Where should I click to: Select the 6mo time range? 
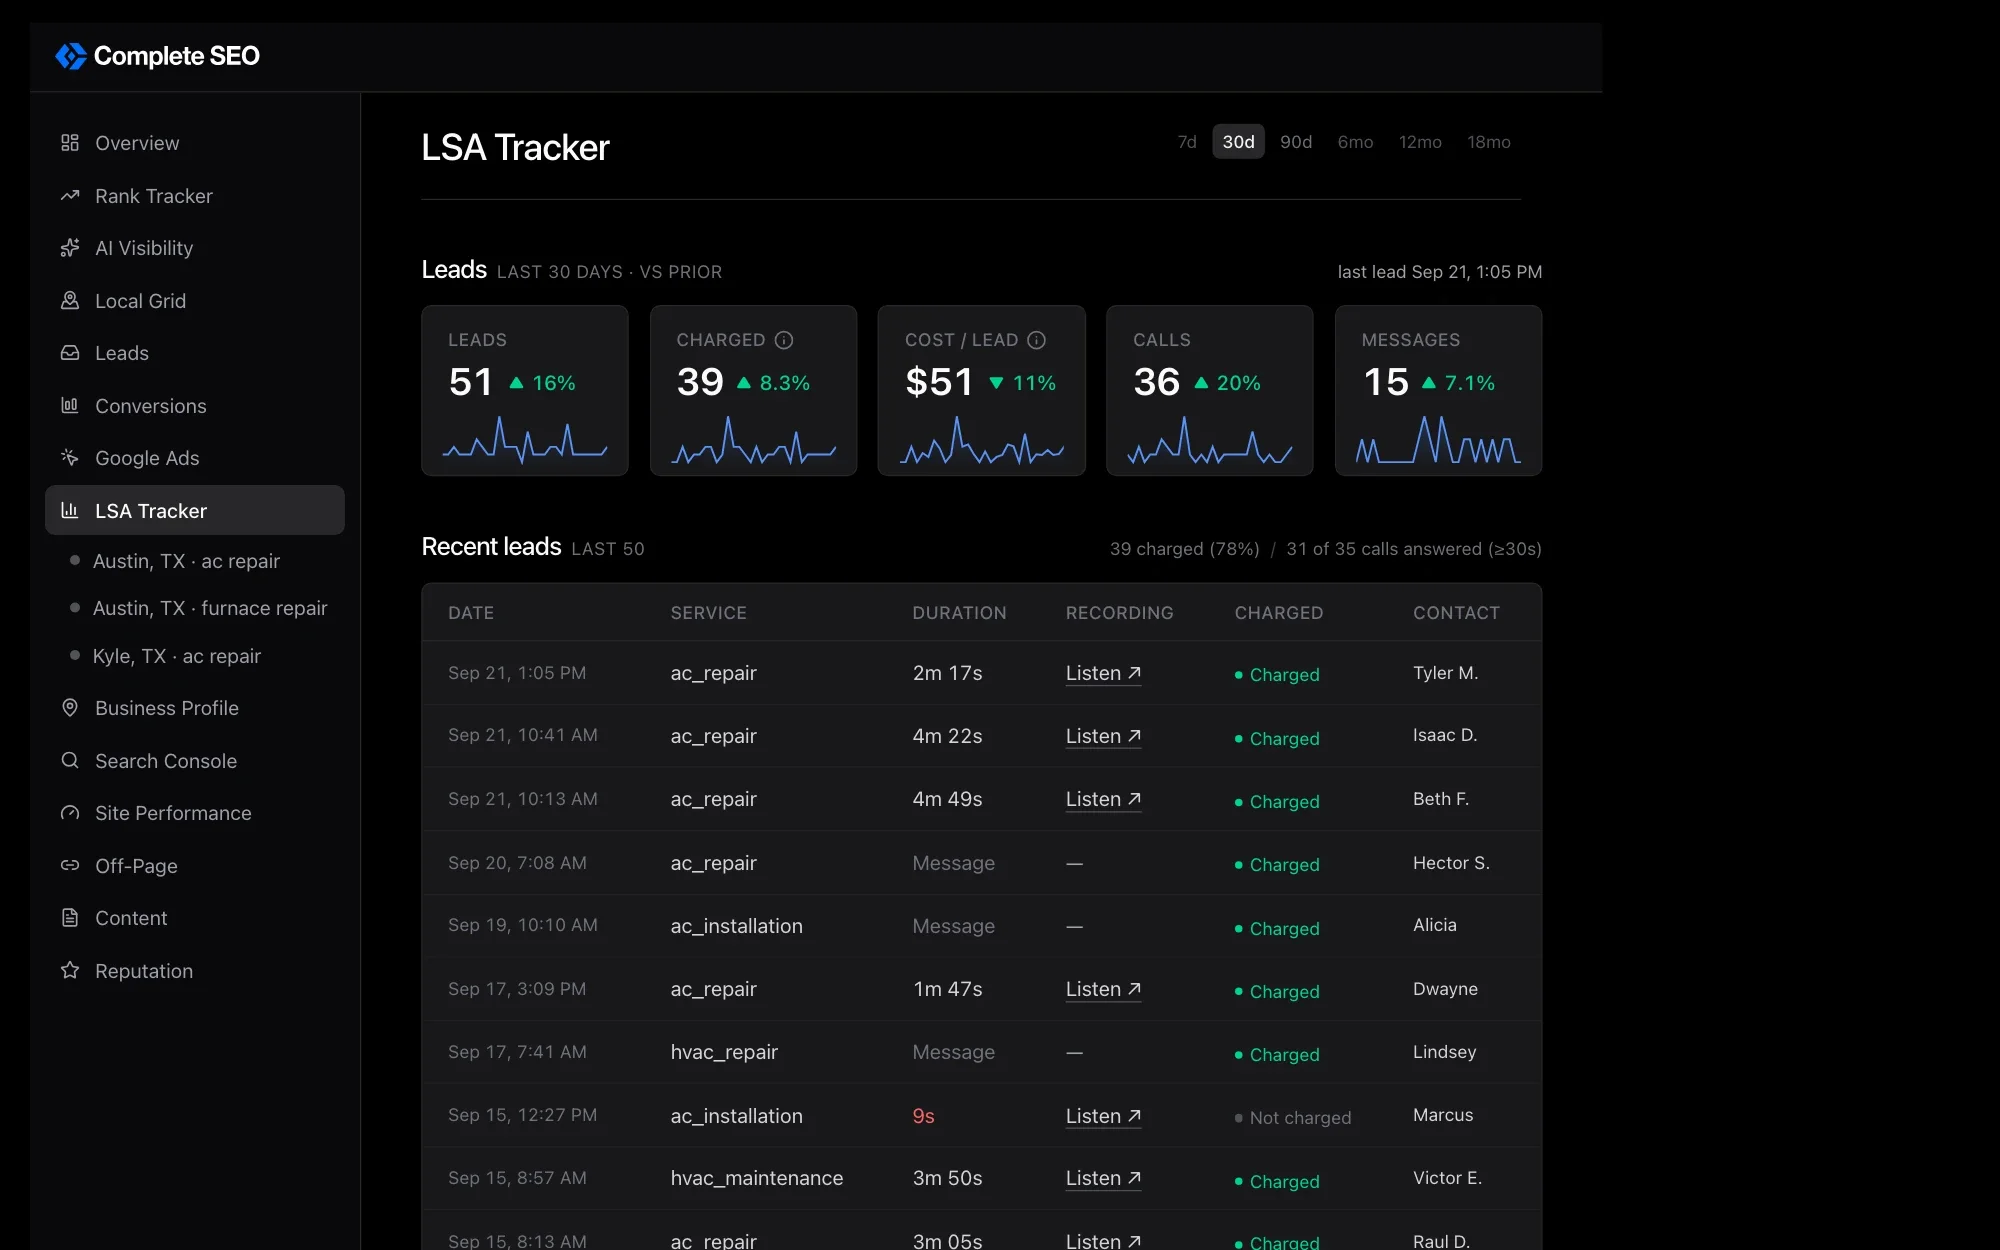point(1355,142)
